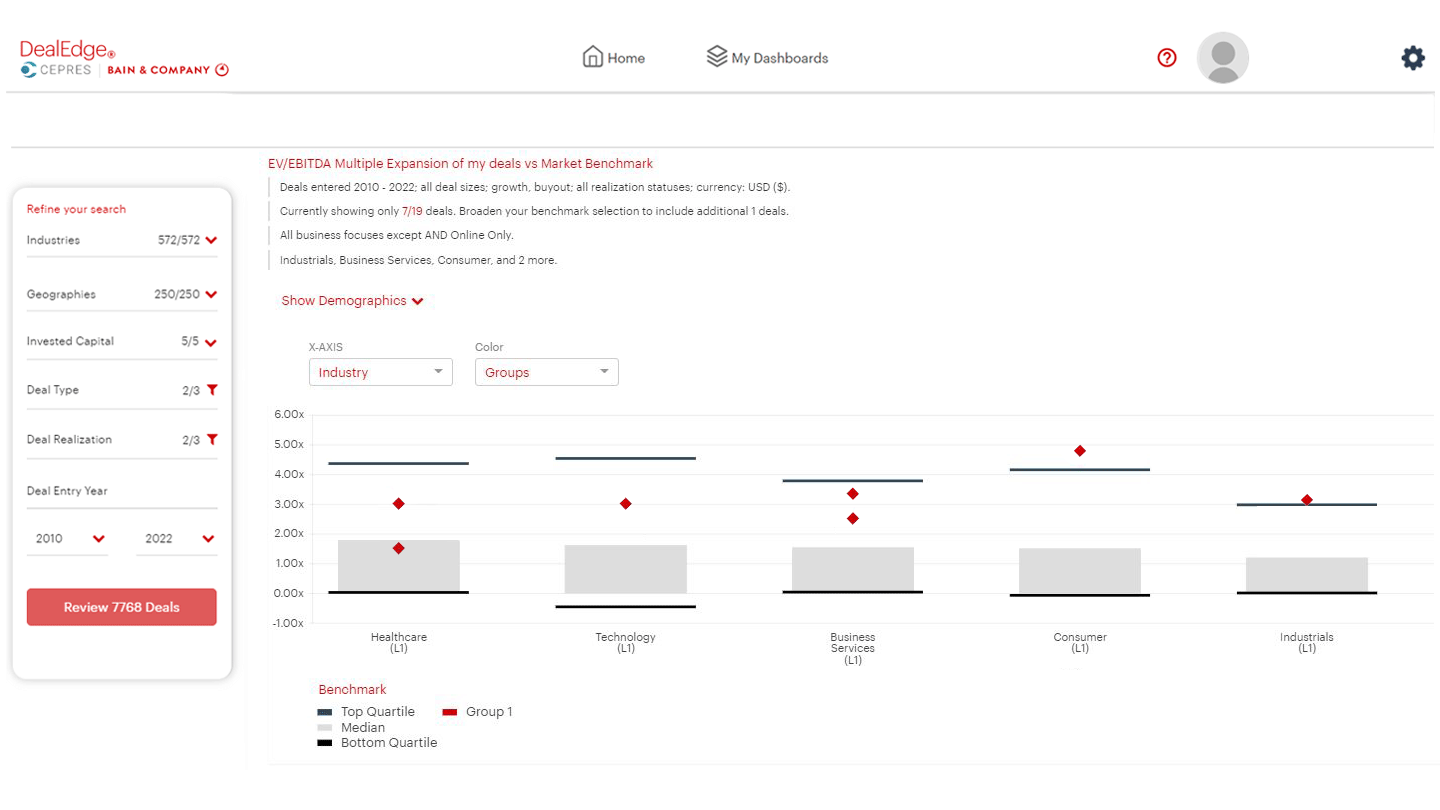This screenshot has width=1440, height=810.
Task: Click the Deal Realization filter funnel icon
Action: pyautogui.click(x=211, y=438)
